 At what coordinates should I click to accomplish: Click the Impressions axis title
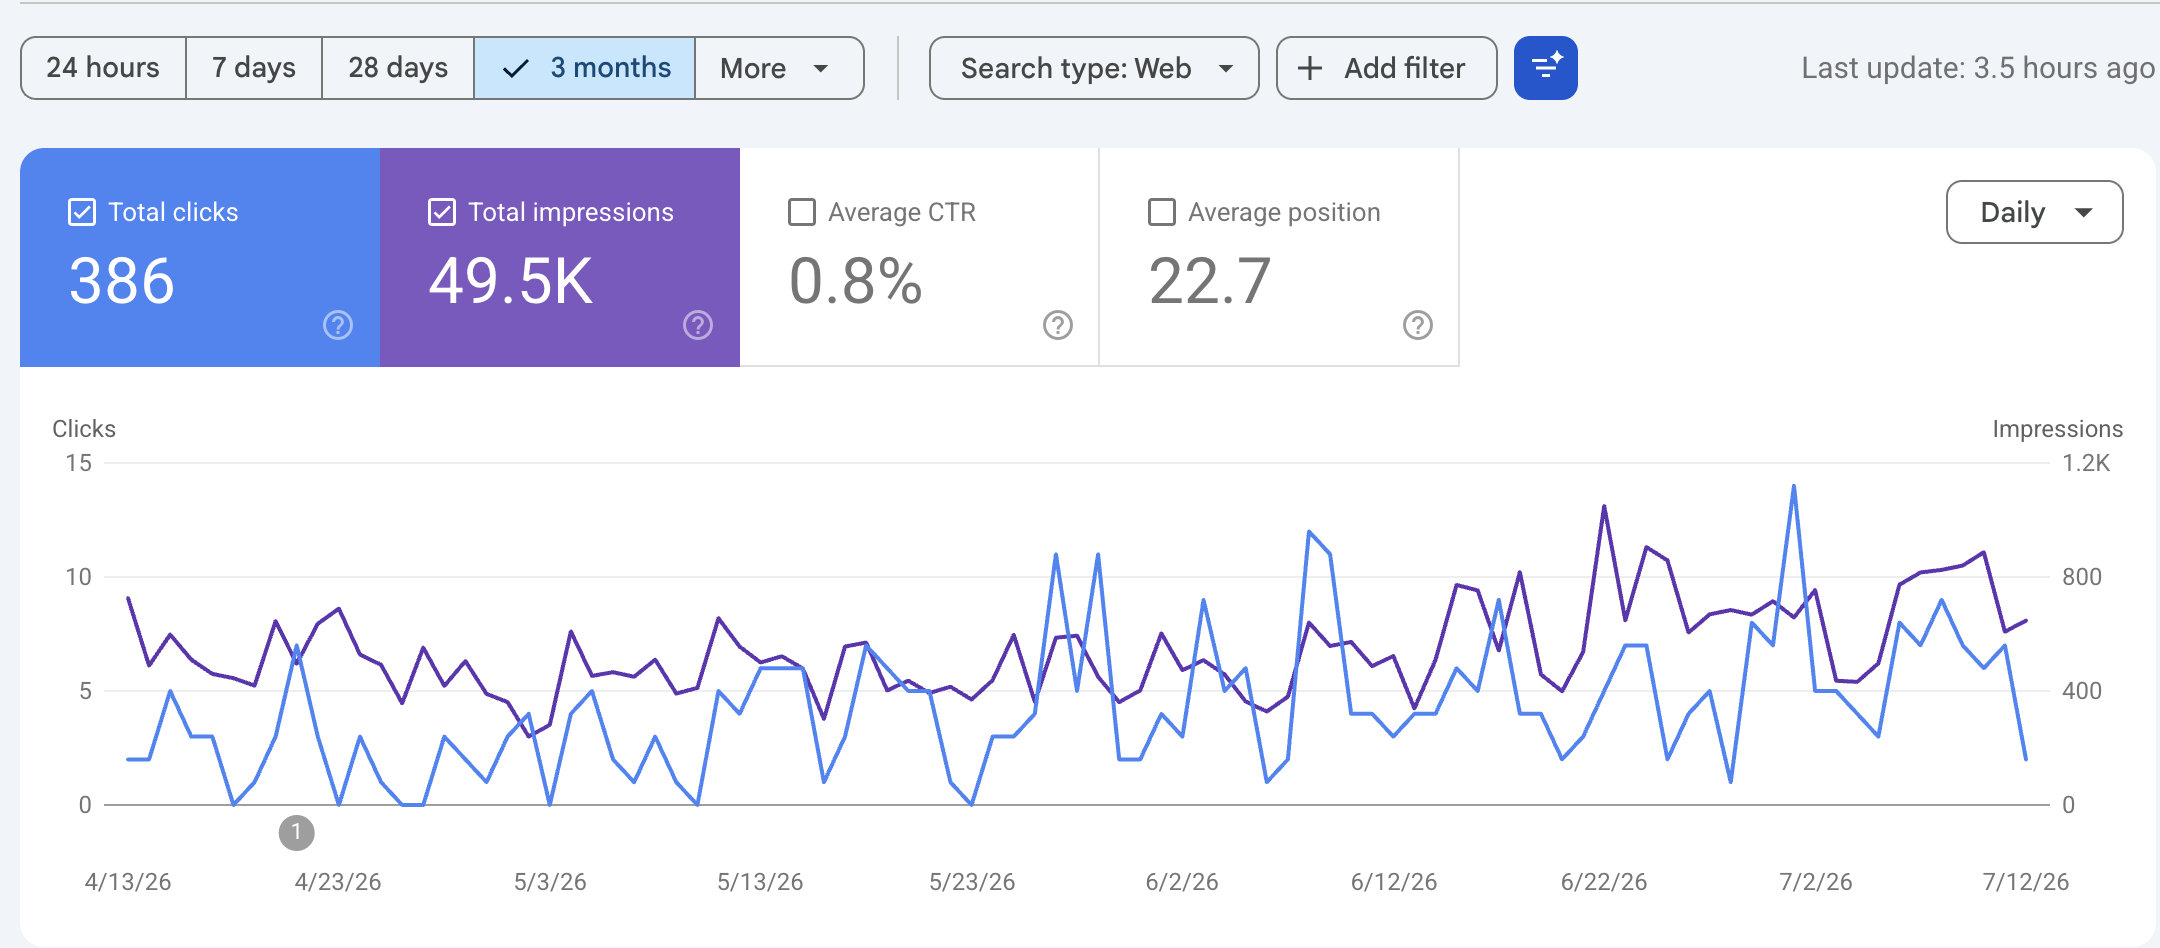pos(2057,429)
